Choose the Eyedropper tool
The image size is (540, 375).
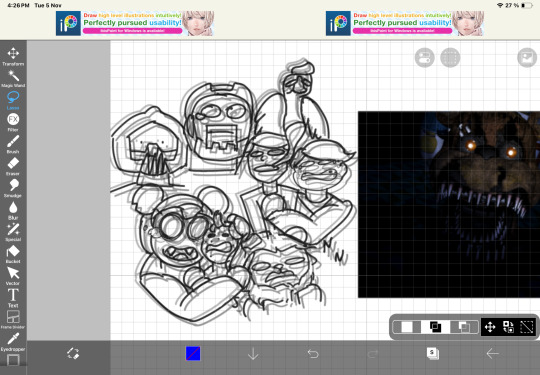coord(13,342)
